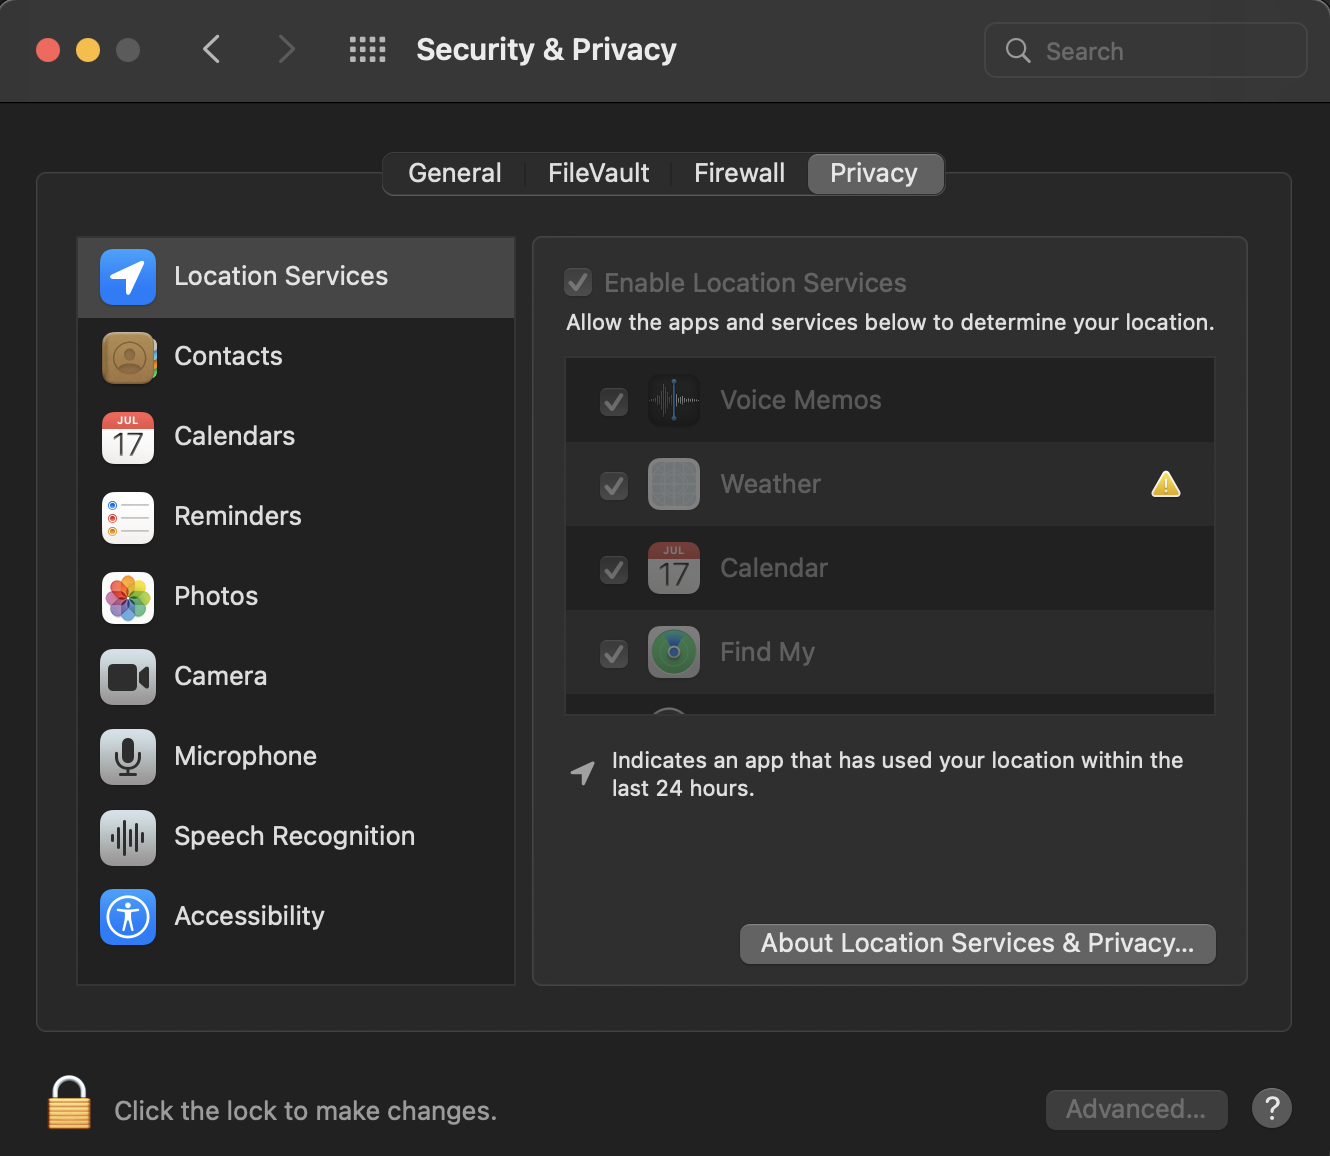Click the Calendar app icon in list
Viewport: 1330px width, 1156px height.
point(674,568)
